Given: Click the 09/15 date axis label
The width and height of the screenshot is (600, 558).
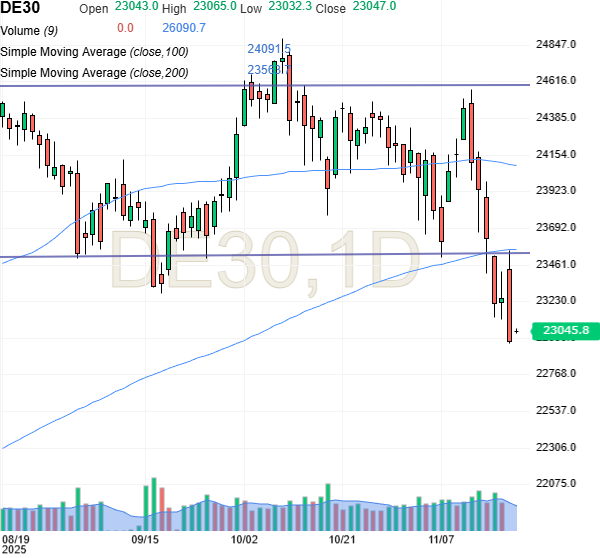Looking at the screenshot, I should pos(146,539).
